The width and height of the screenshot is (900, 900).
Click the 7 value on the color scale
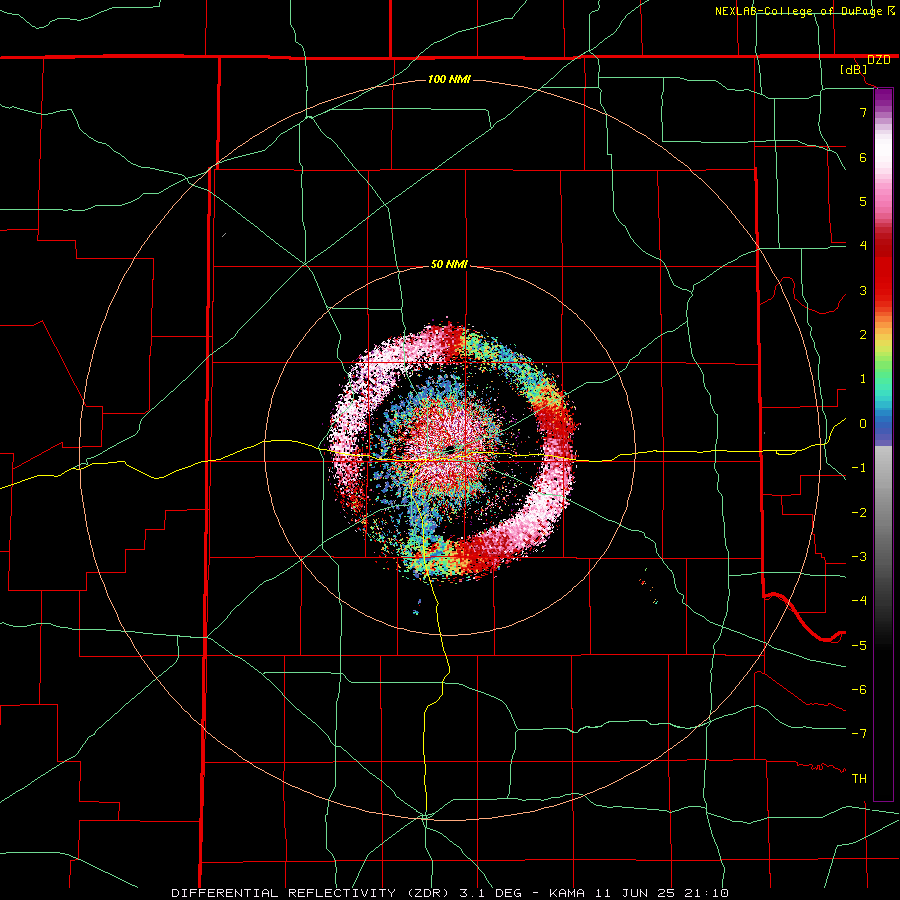point(863,112)
